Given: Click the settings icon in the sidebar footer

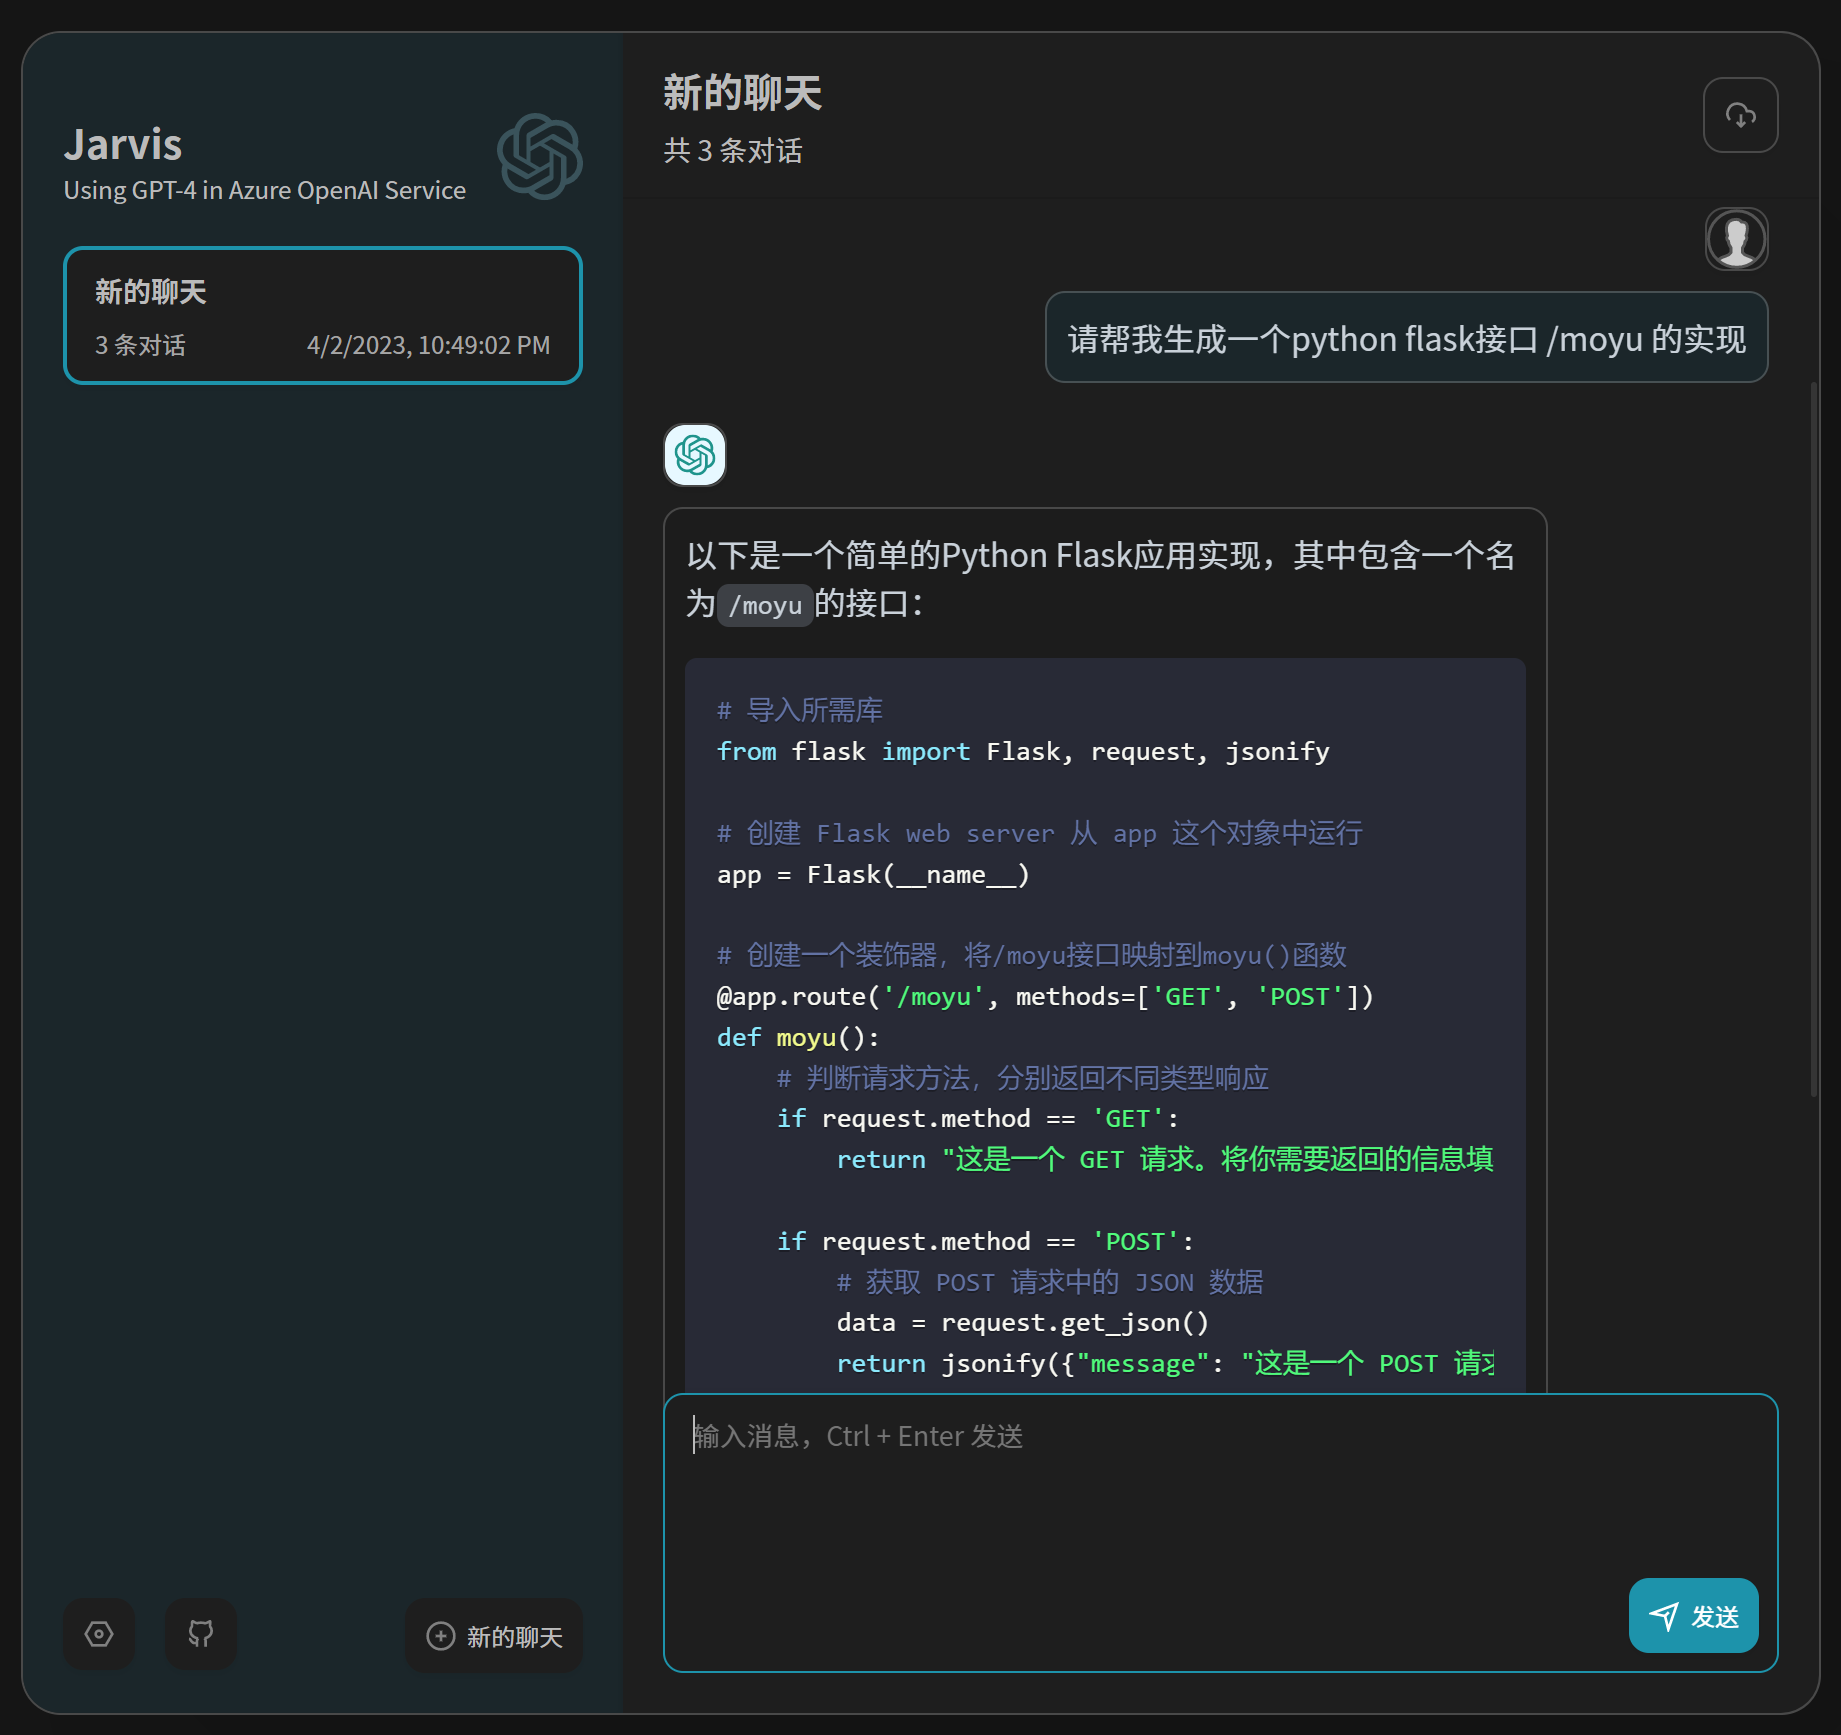Looking at the screenshot, I should point(99,1634).
